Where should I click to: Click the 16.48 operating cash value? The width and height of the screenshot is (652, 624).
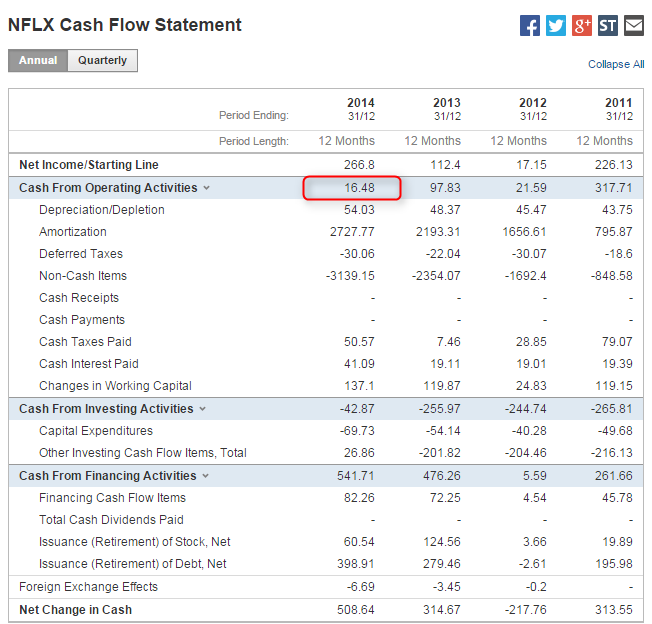click(x=359, y=188)
